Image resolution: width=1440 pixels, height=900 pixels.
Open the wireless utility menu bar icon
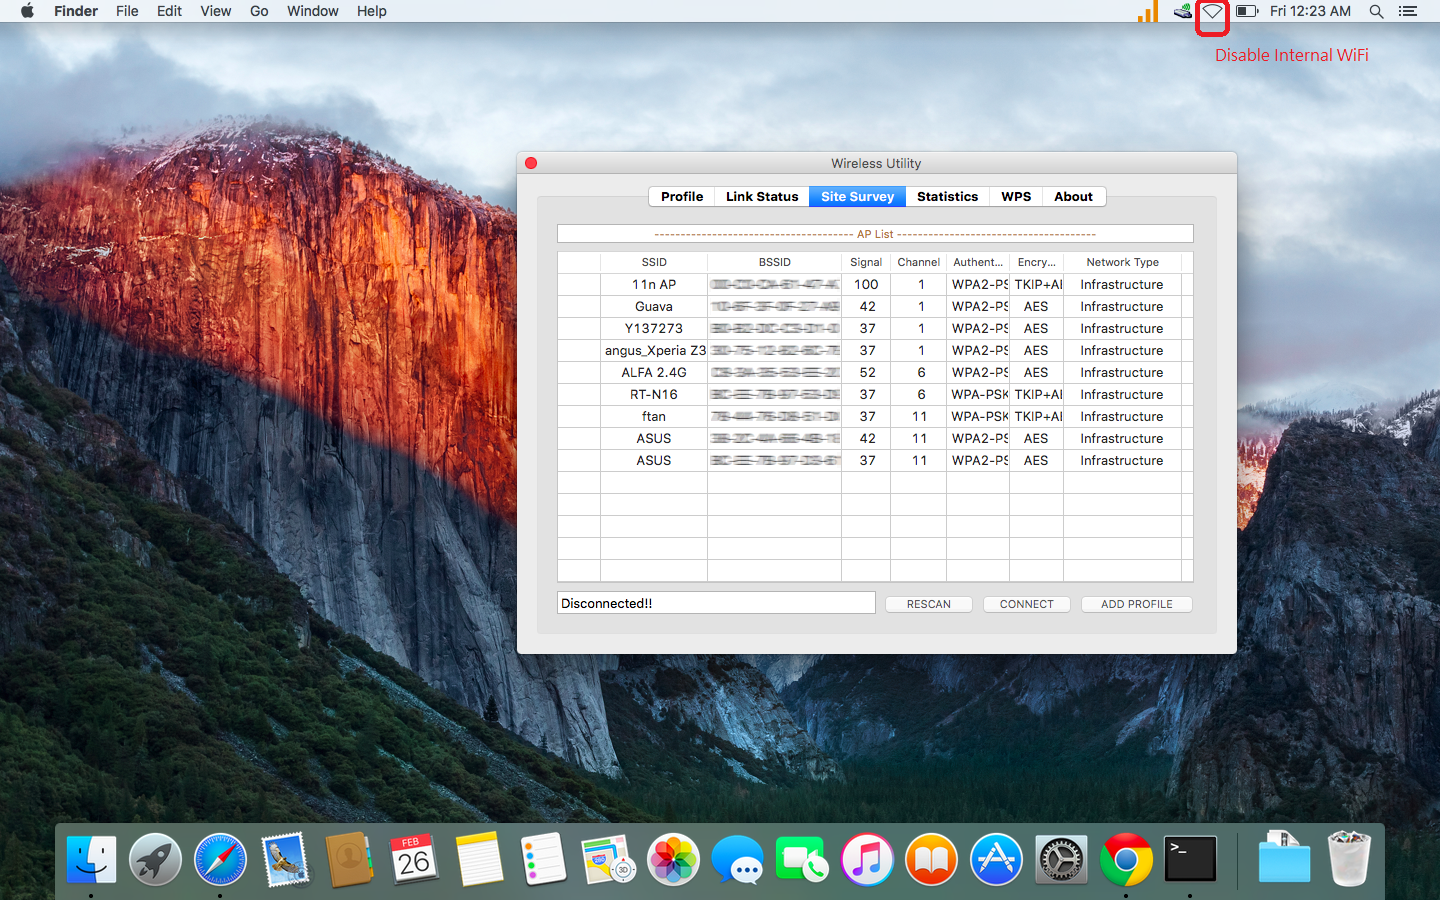tap(1183, 12)
